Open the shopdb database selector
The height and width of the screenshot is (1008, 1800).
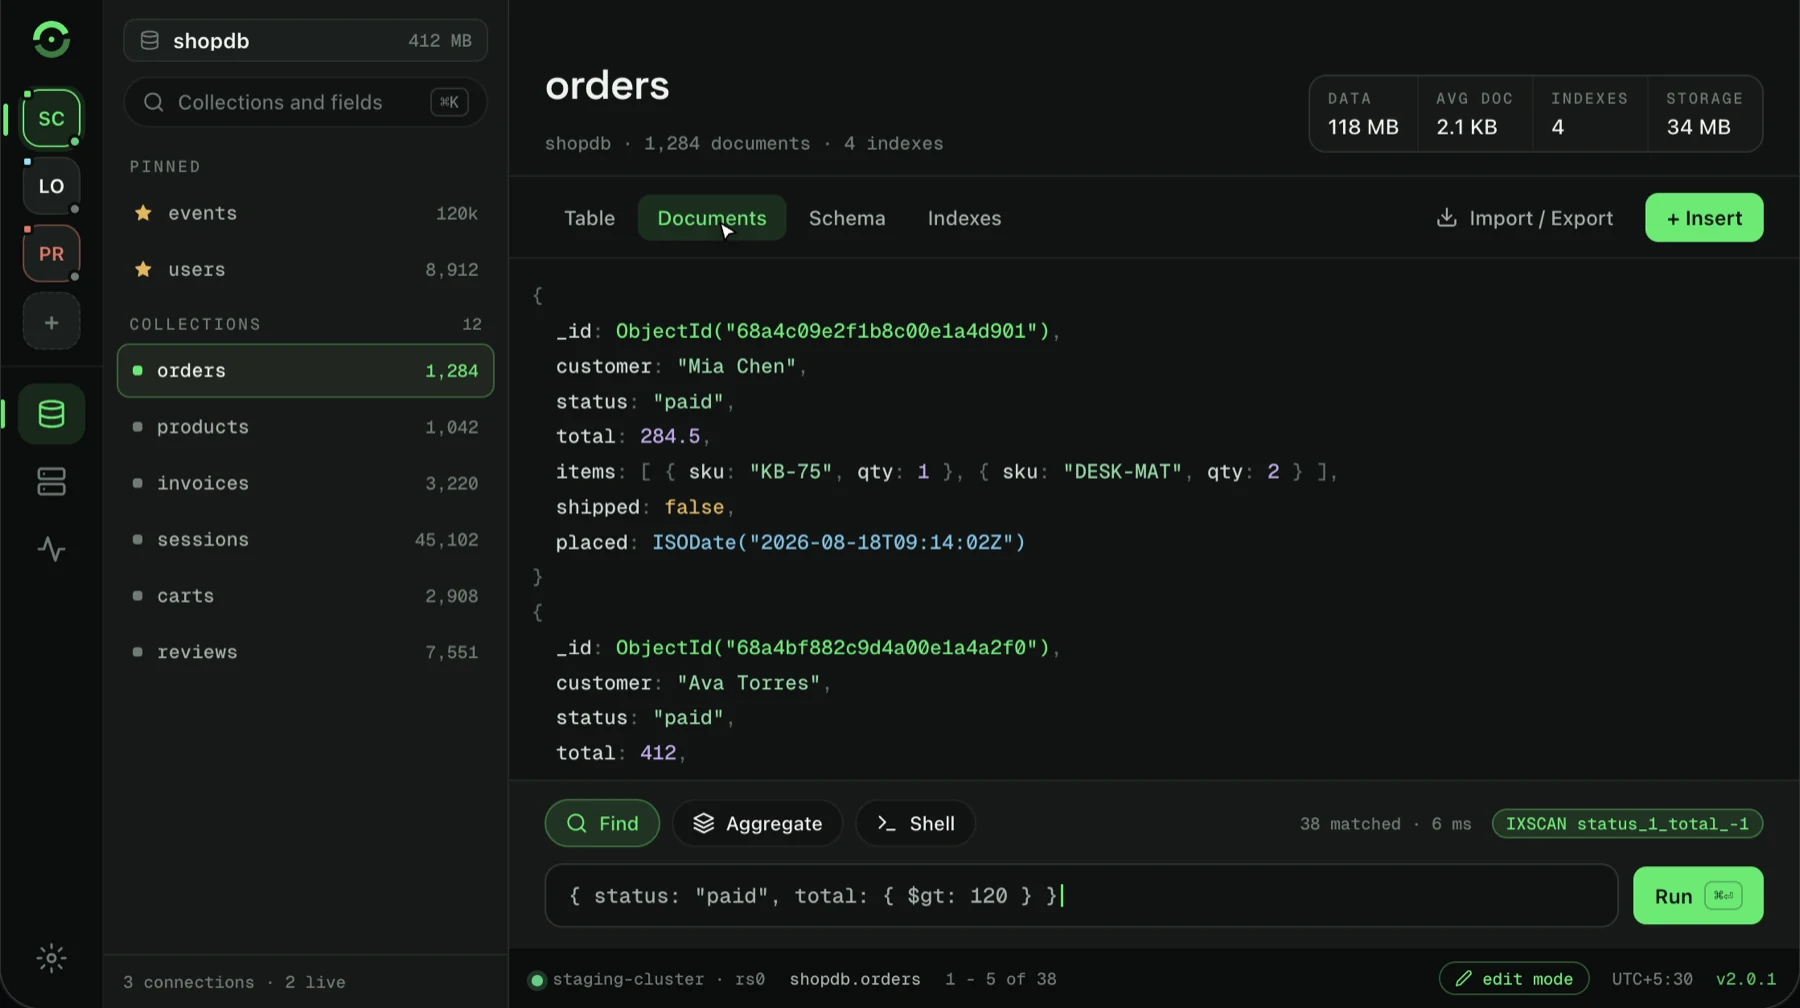point(305,40)
